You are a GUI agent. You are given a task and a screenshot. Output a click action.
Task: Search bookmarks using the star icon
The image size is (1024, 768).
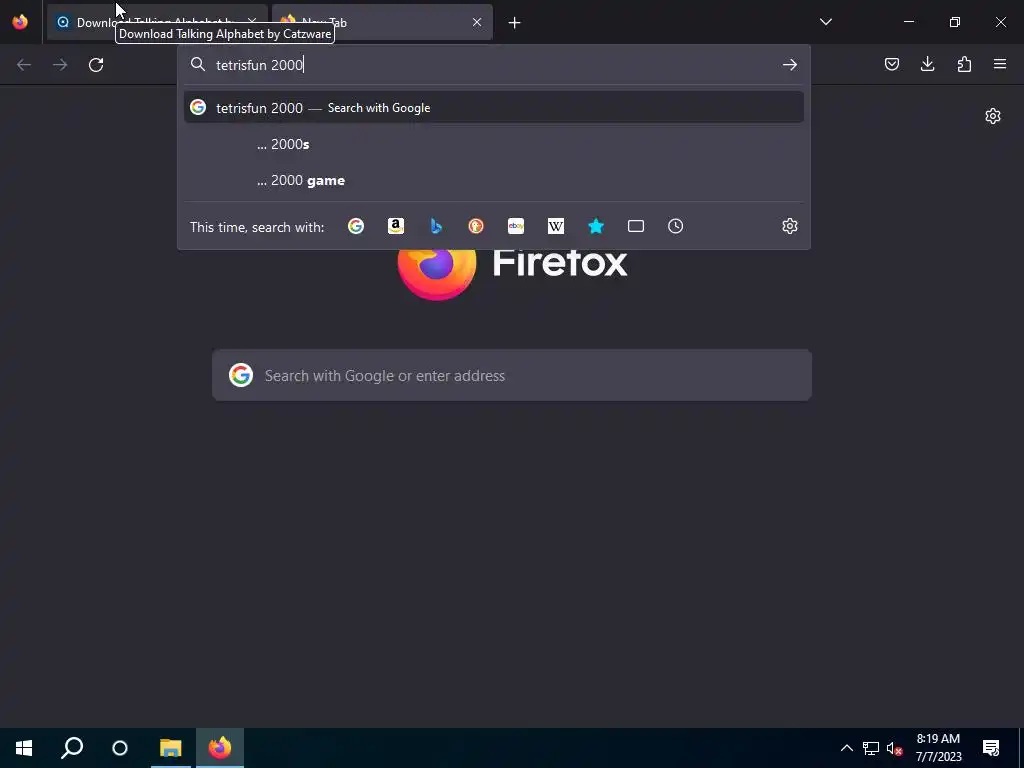(x=596, y=226)
